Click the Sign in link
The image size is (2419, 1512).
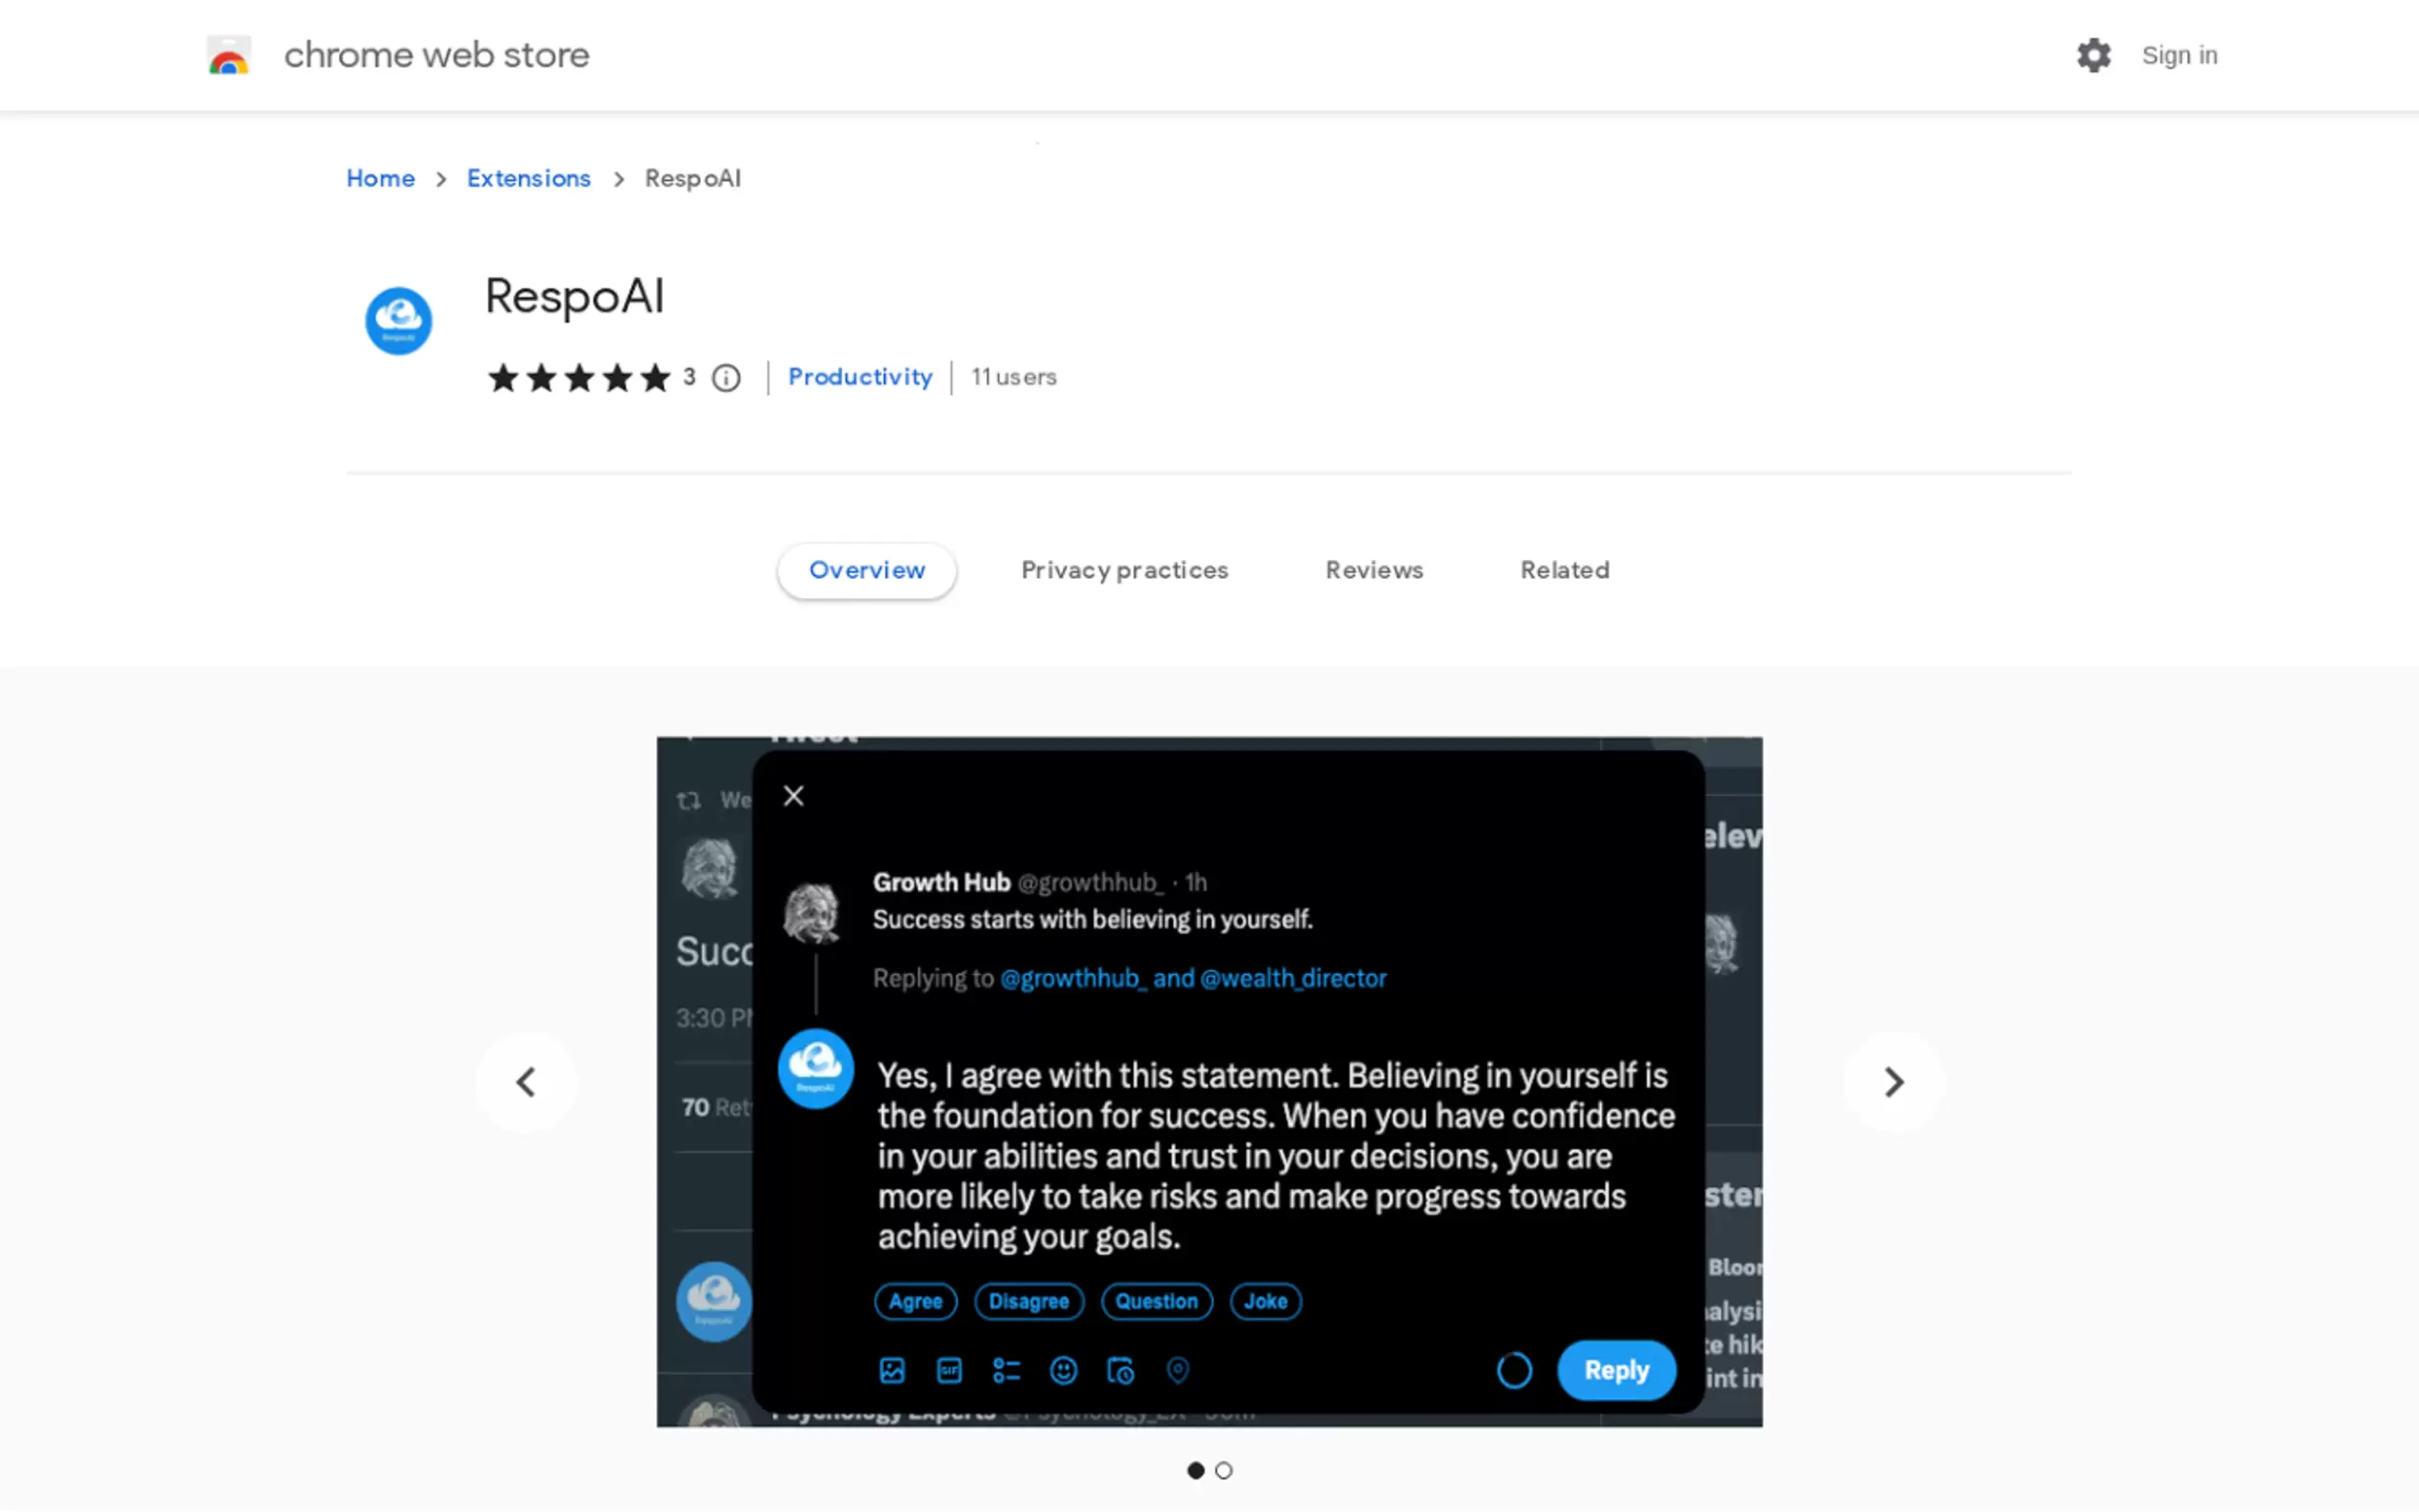click(2179, 55)
